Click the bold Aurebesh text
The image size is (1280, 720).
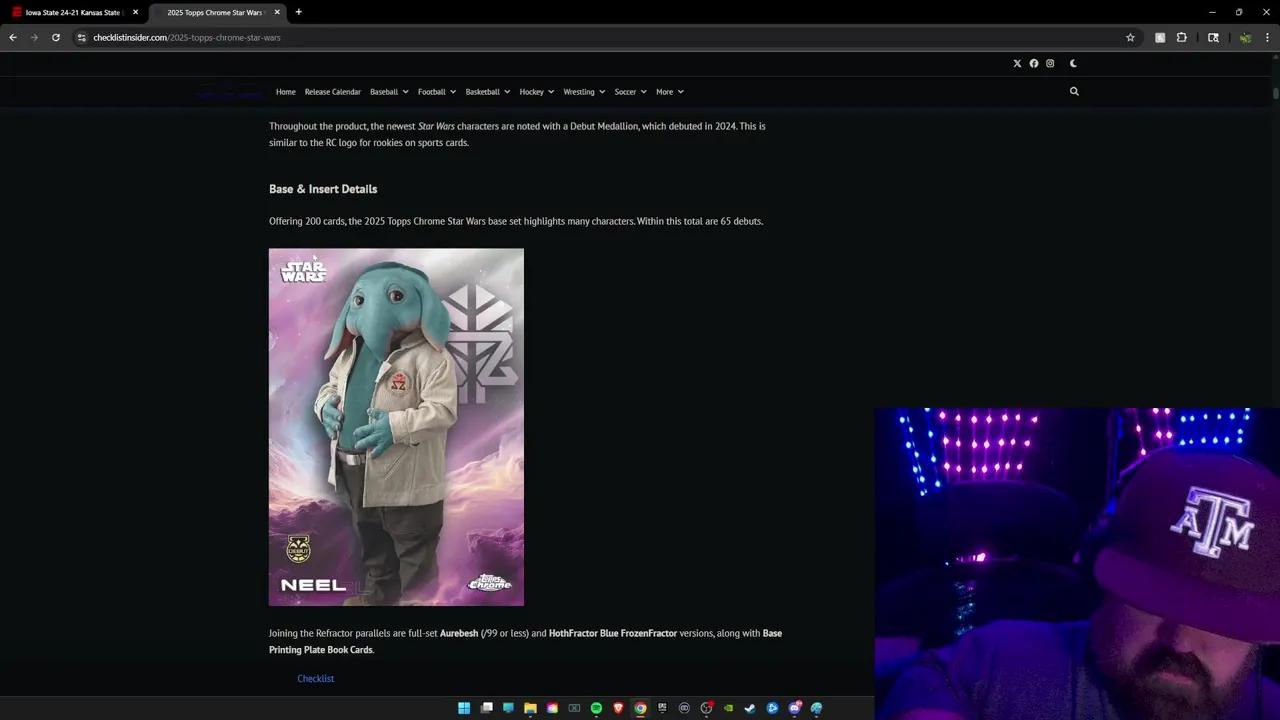coord(459,633)
